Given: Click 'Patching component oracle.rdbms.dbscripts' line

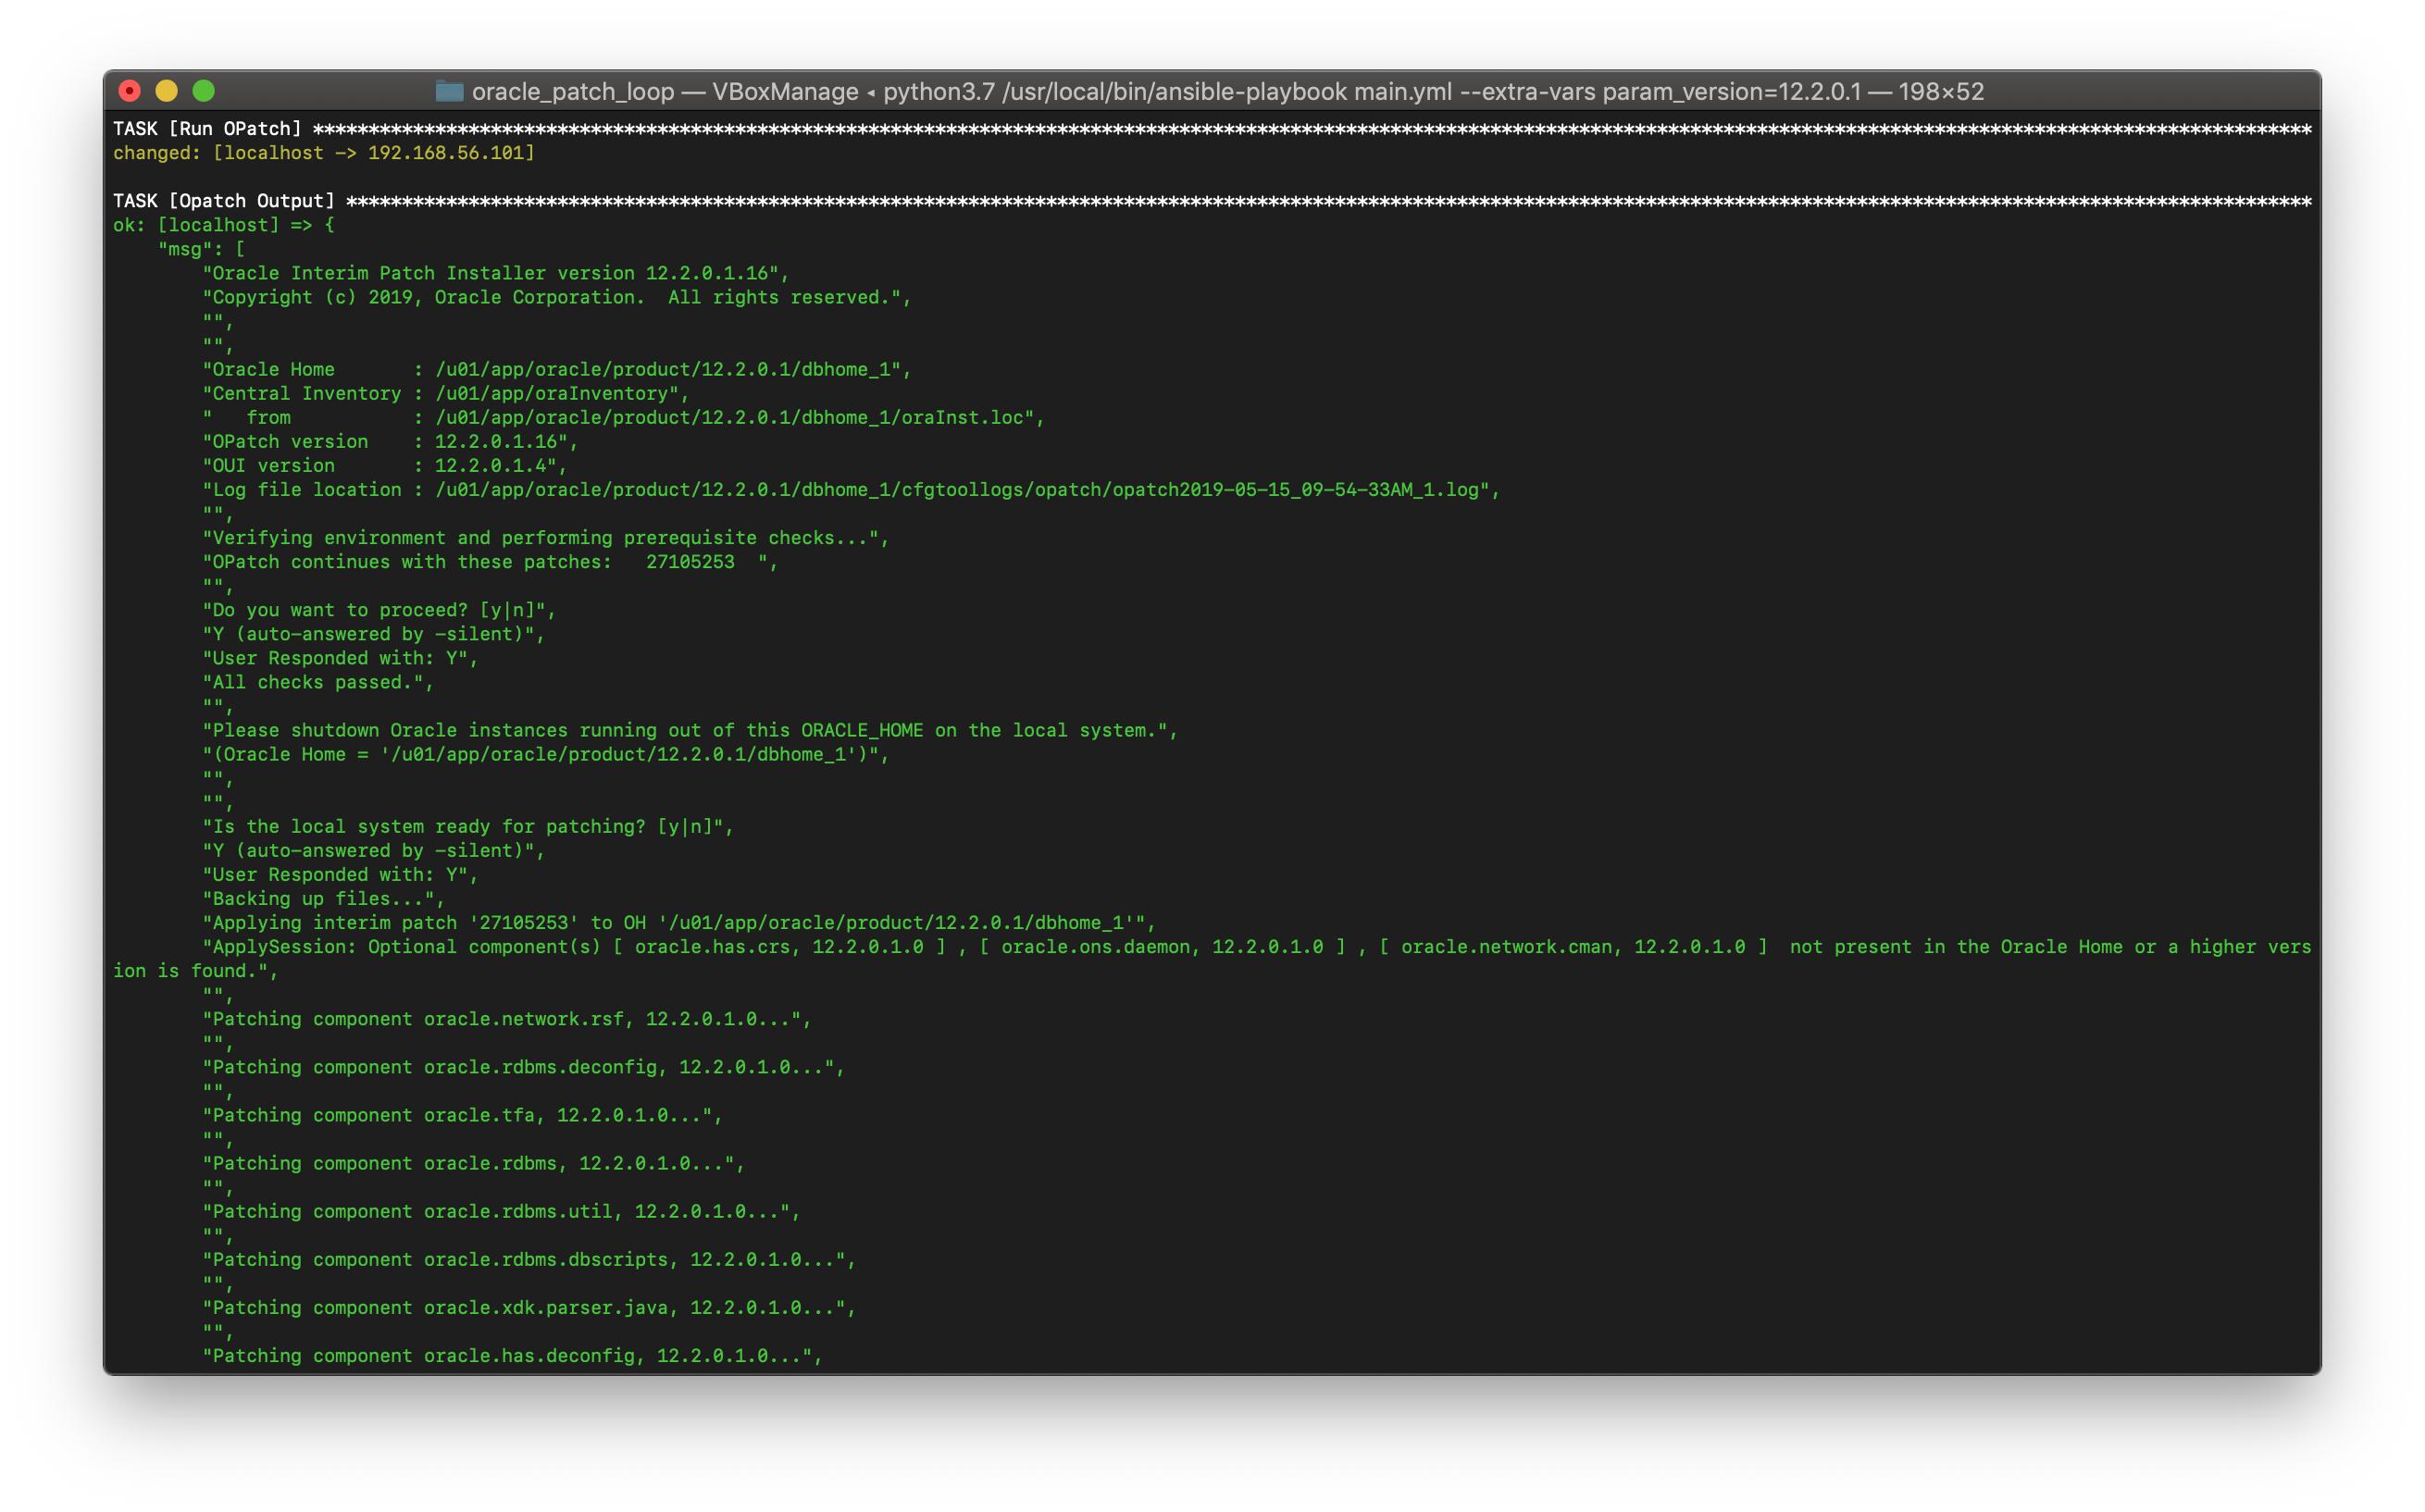Looking at the screenshot, I should click(x=528, y=1260).
